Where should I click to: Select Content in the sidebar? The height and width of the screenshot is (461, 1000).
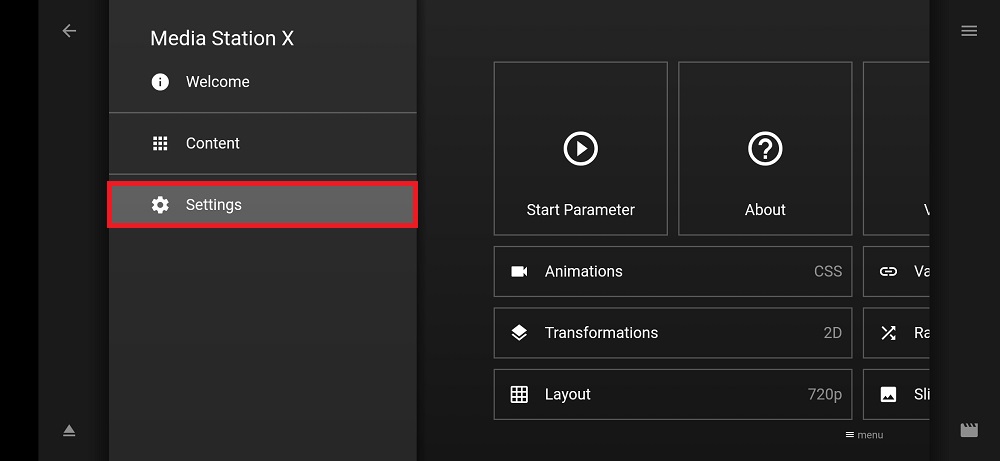click(x=263, y=143)
